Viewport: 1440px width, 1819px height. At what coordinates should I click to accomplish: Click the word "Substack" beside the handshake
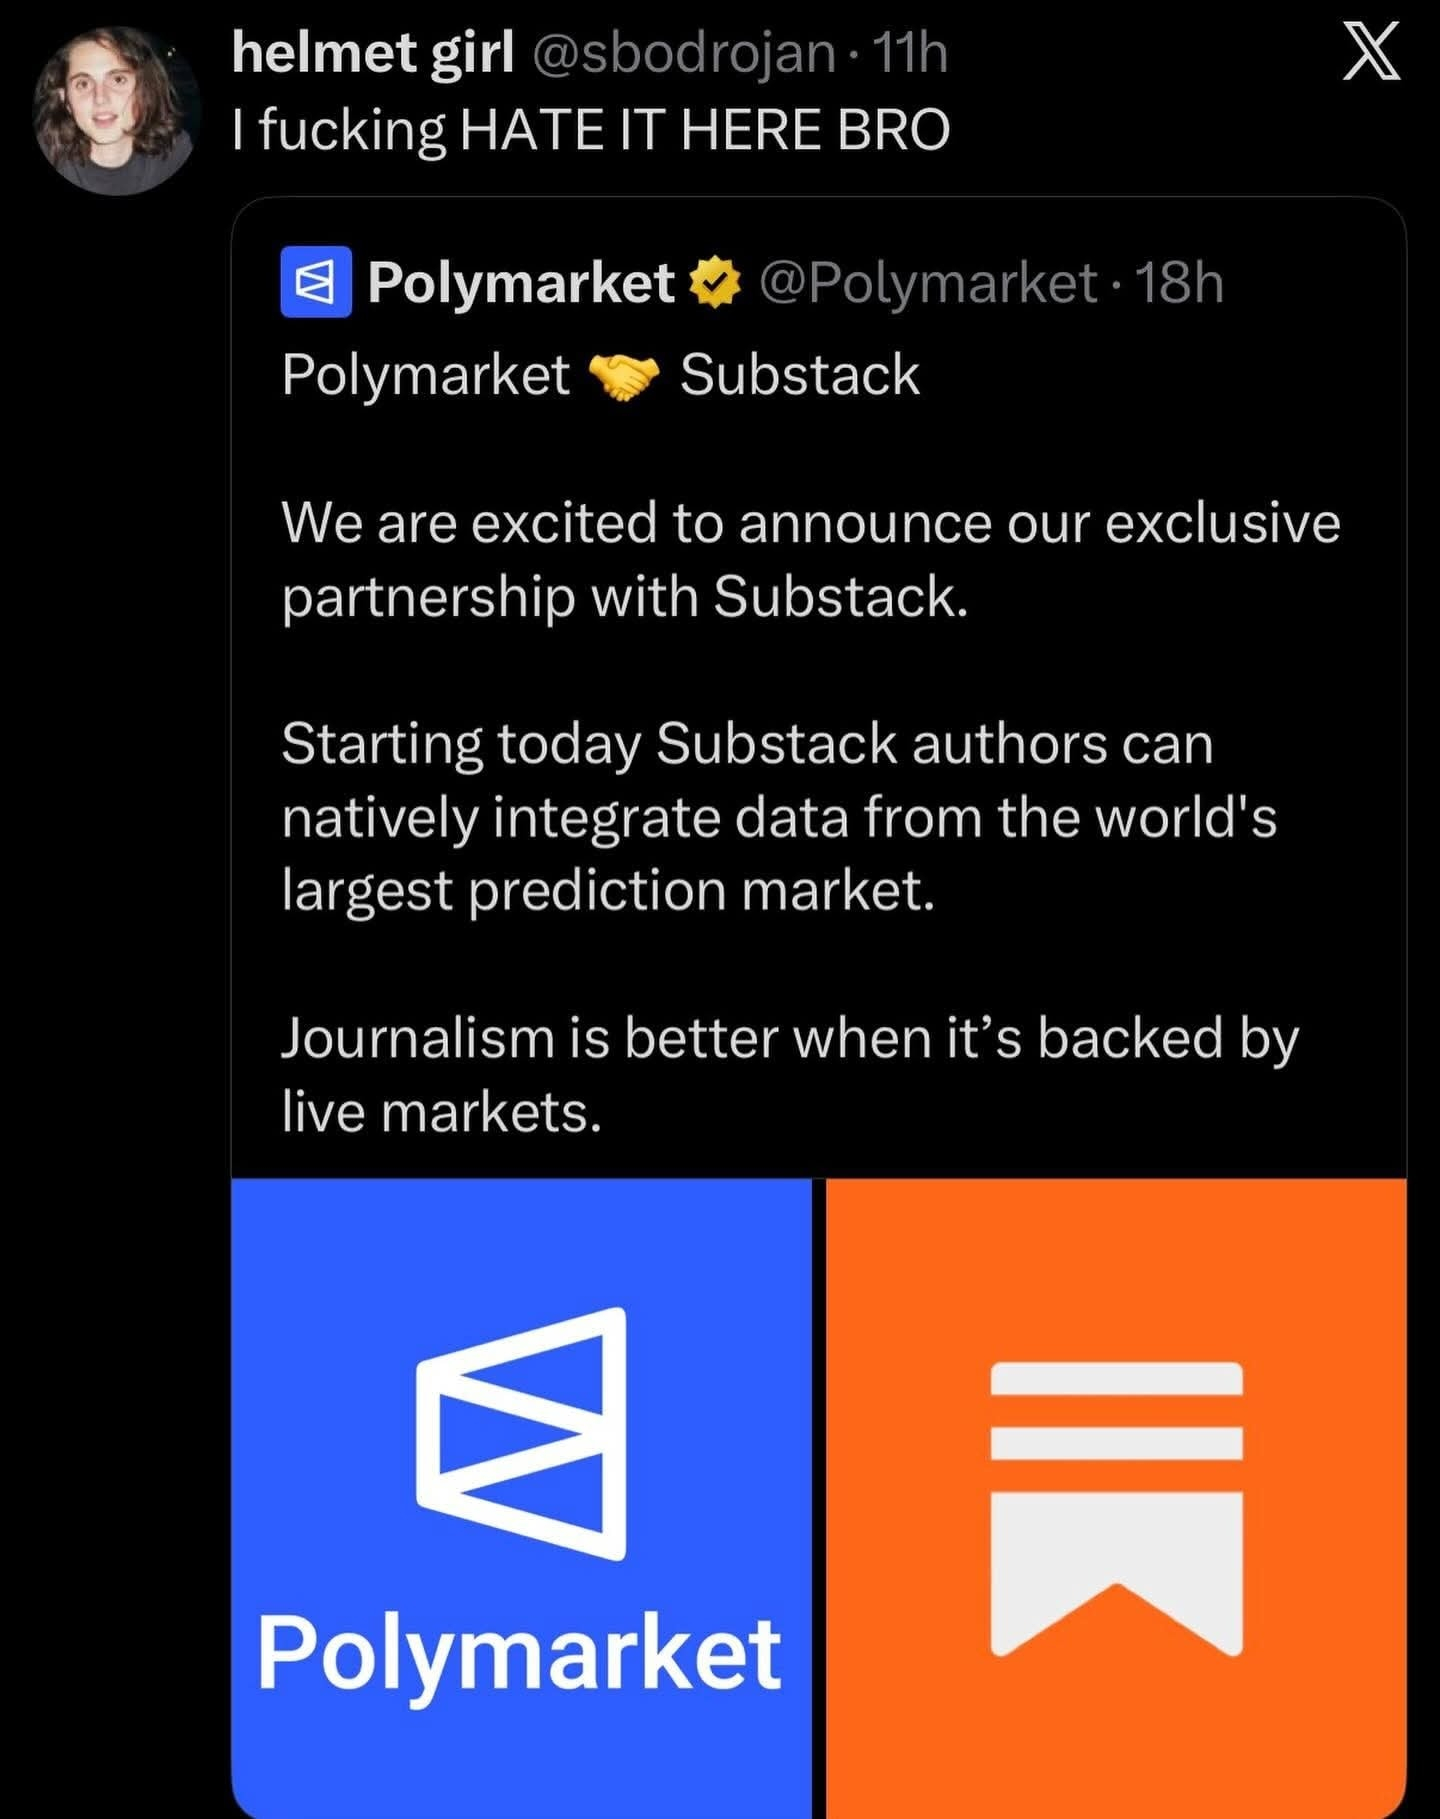(x=799, y=376)
